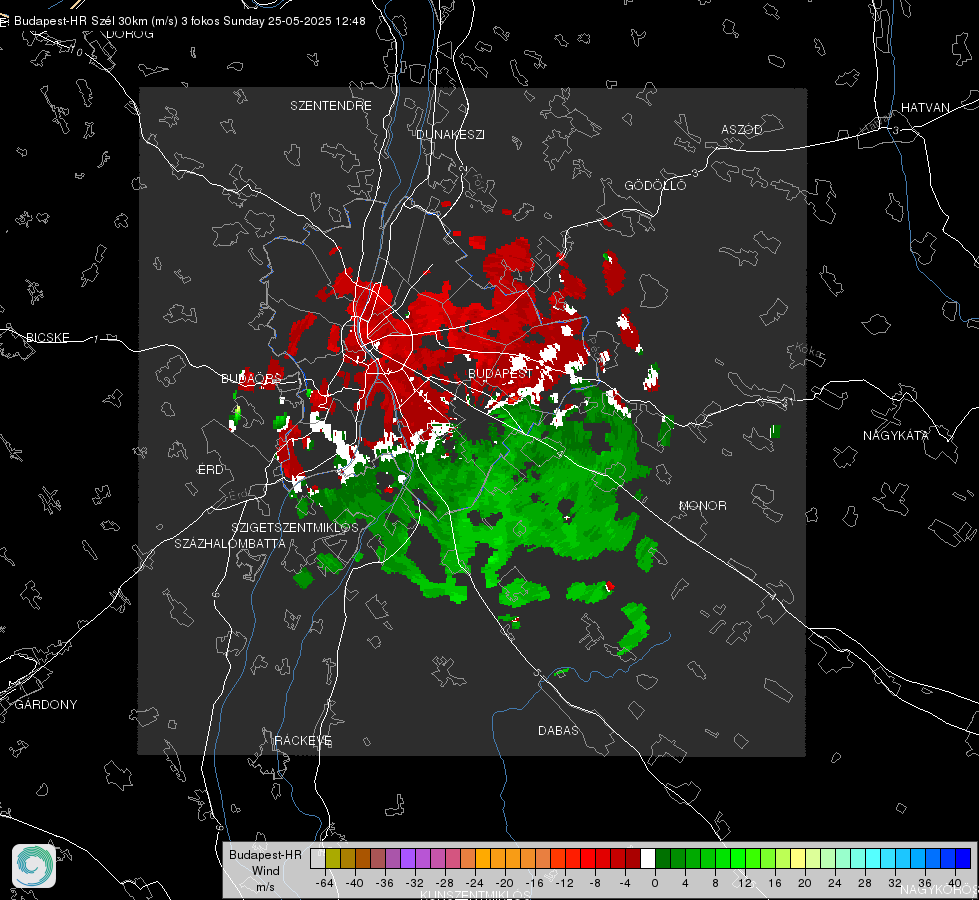
Task: Click the BUDAPEST city label on the map
Action: click(x=500, y=373)
